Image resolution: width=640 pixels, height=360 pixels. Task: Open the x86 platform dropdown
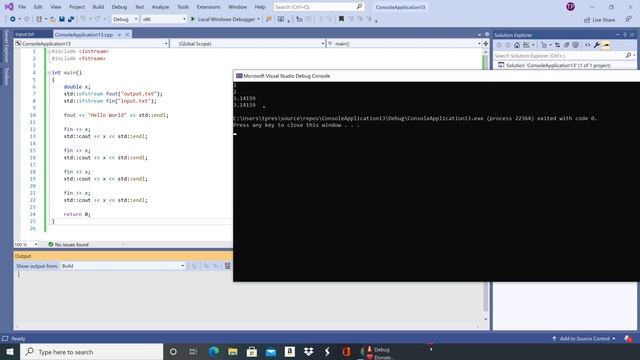tap(164, 19)
